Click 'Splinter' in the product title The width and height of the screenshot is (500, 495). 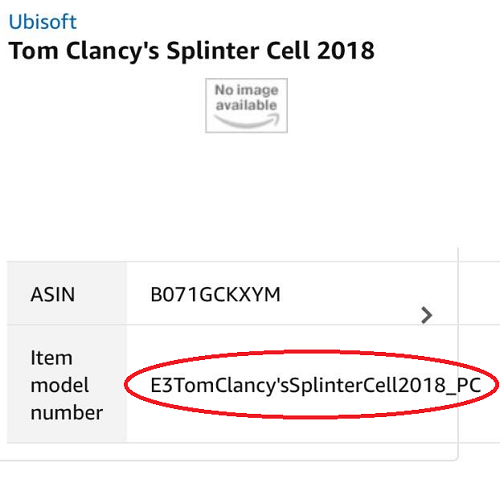(x=213, y=51)
